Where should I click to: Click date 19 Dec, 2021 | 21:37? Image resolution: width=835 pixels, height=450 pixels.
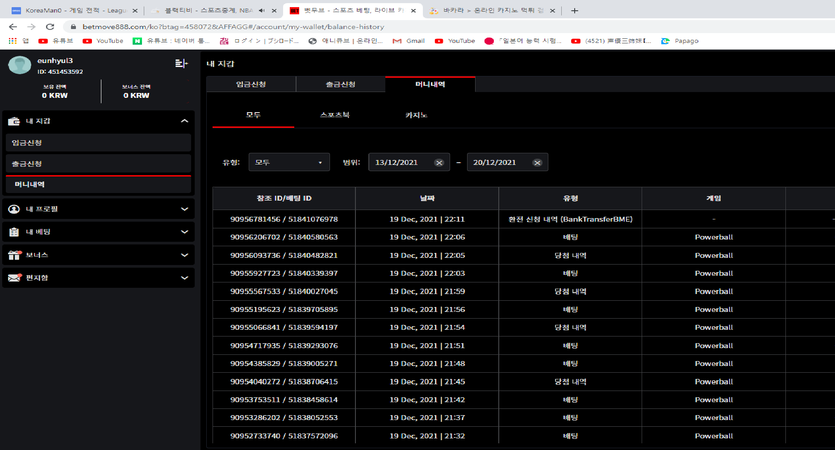(x=427, y=418)
